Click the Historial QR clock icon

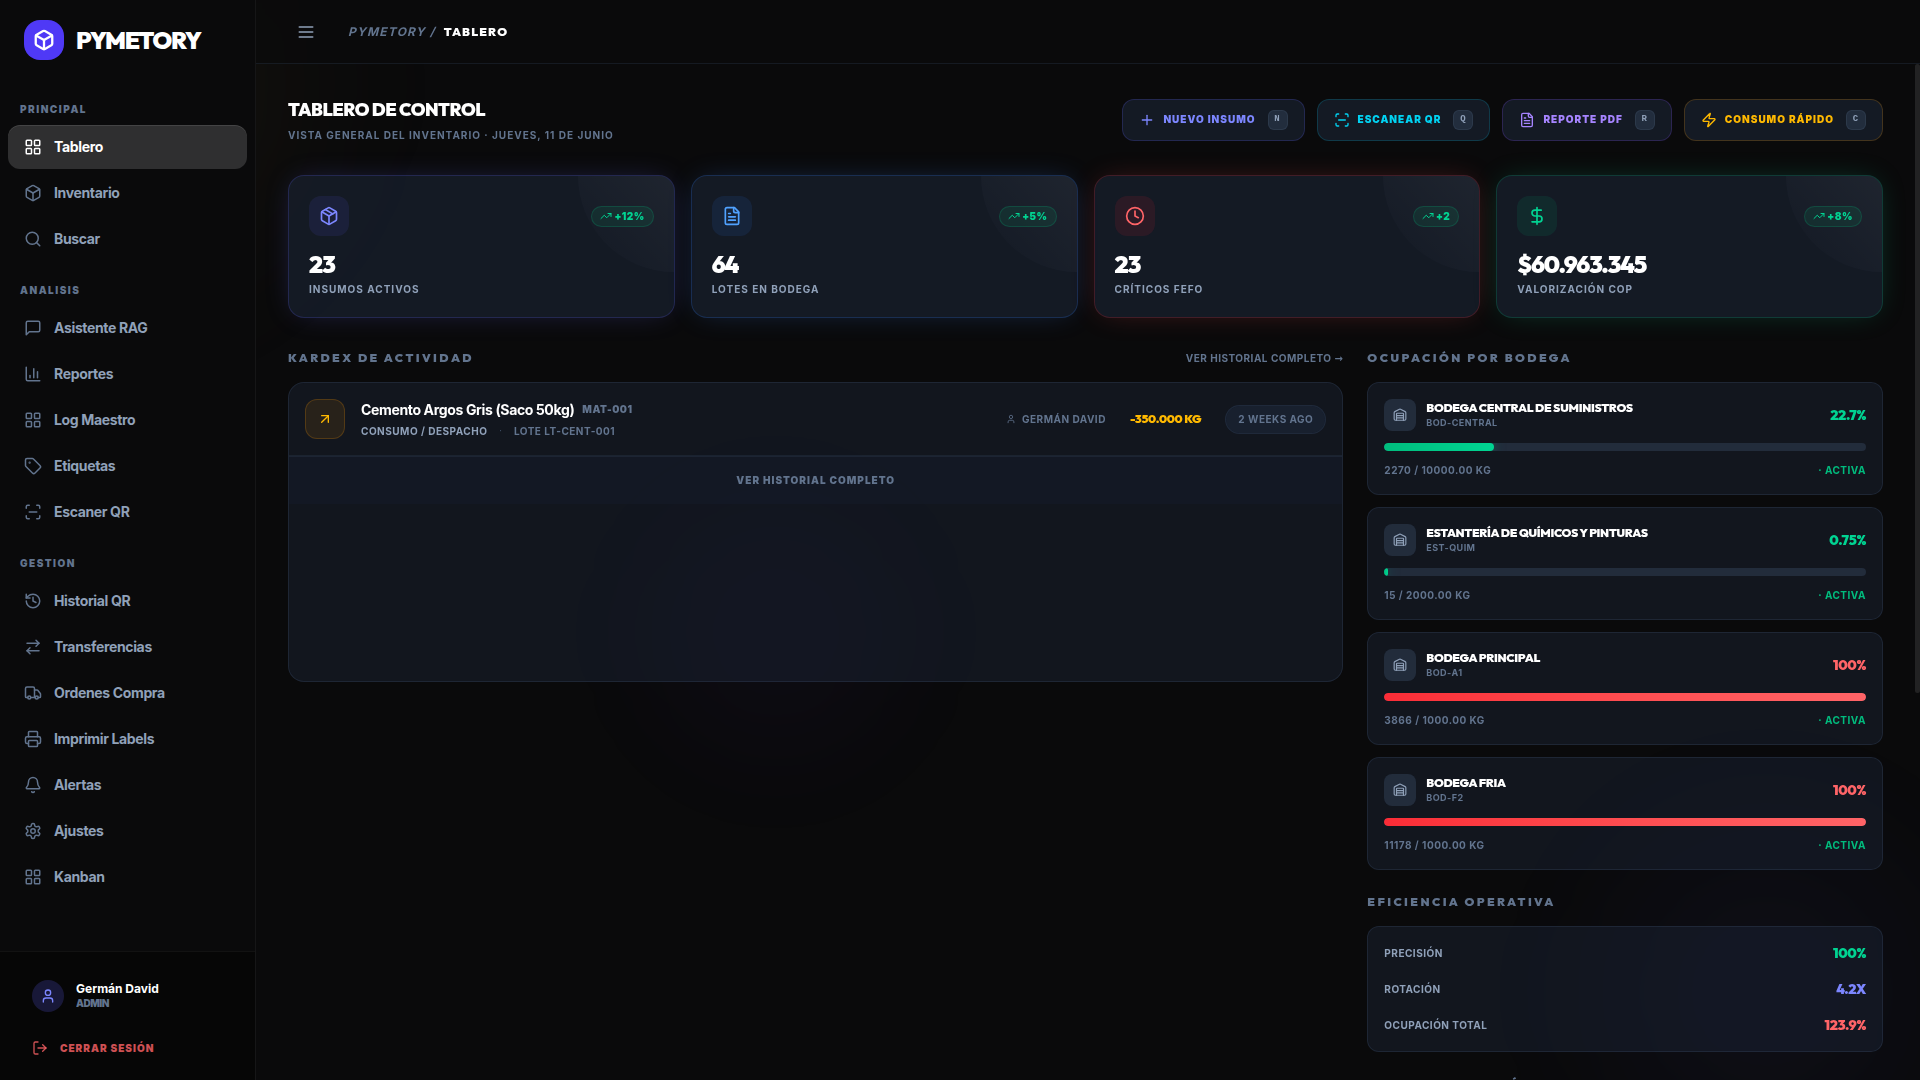pos(33,601)
